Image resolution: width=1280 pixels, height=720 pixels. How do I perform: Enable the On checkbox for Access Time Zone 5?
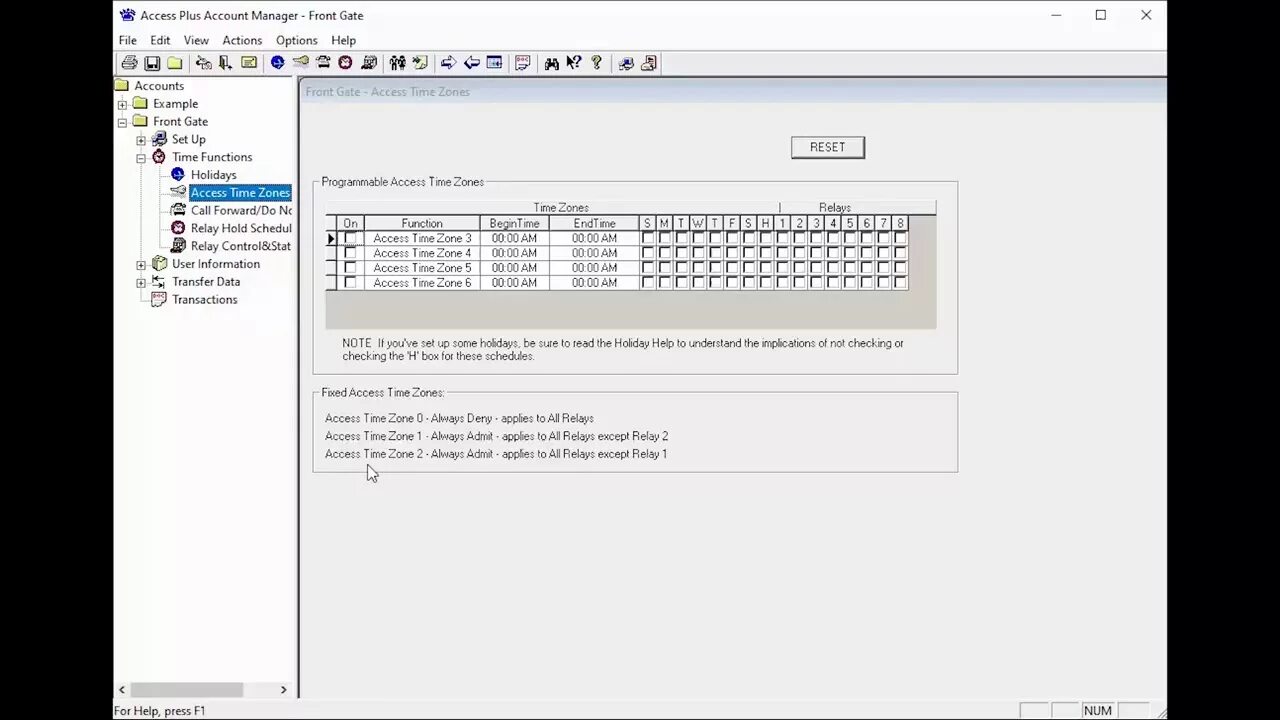tap(350, 268)
